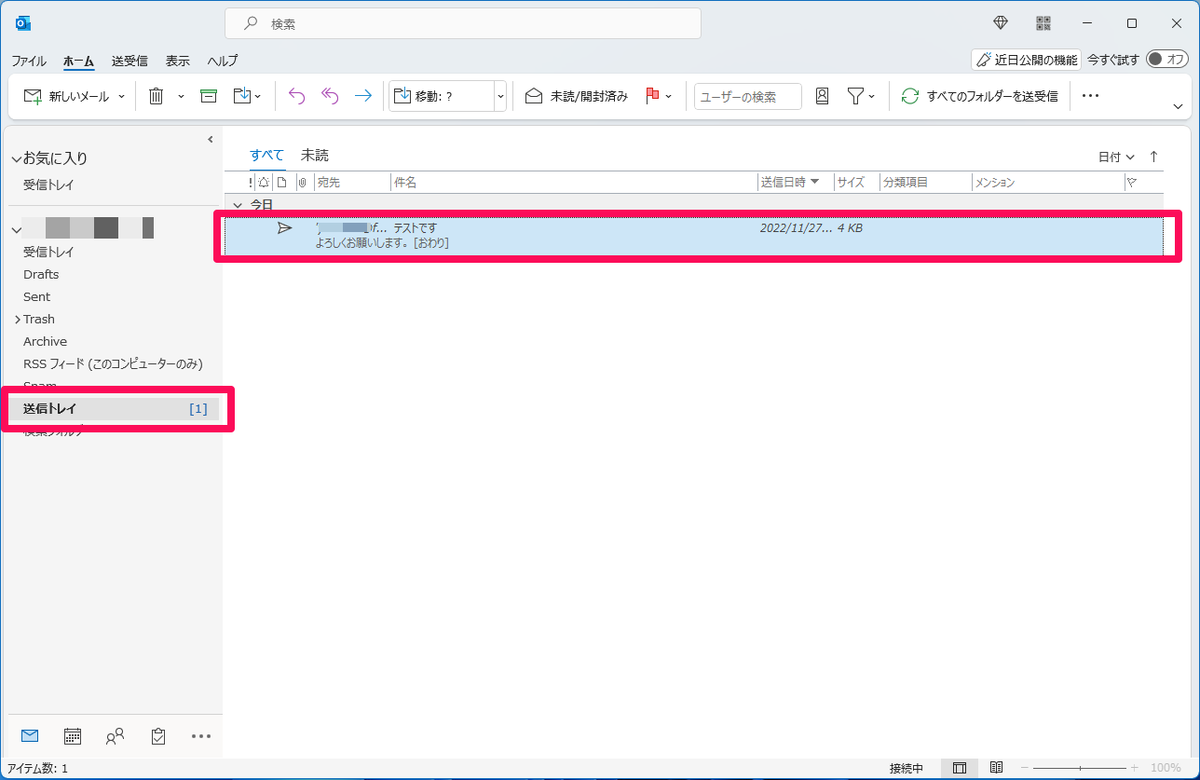This screenshot has width=1200, height=780.
Task: Open the delete options dropdown arrow
Action: pyautogui.click(x=181, y=96)
